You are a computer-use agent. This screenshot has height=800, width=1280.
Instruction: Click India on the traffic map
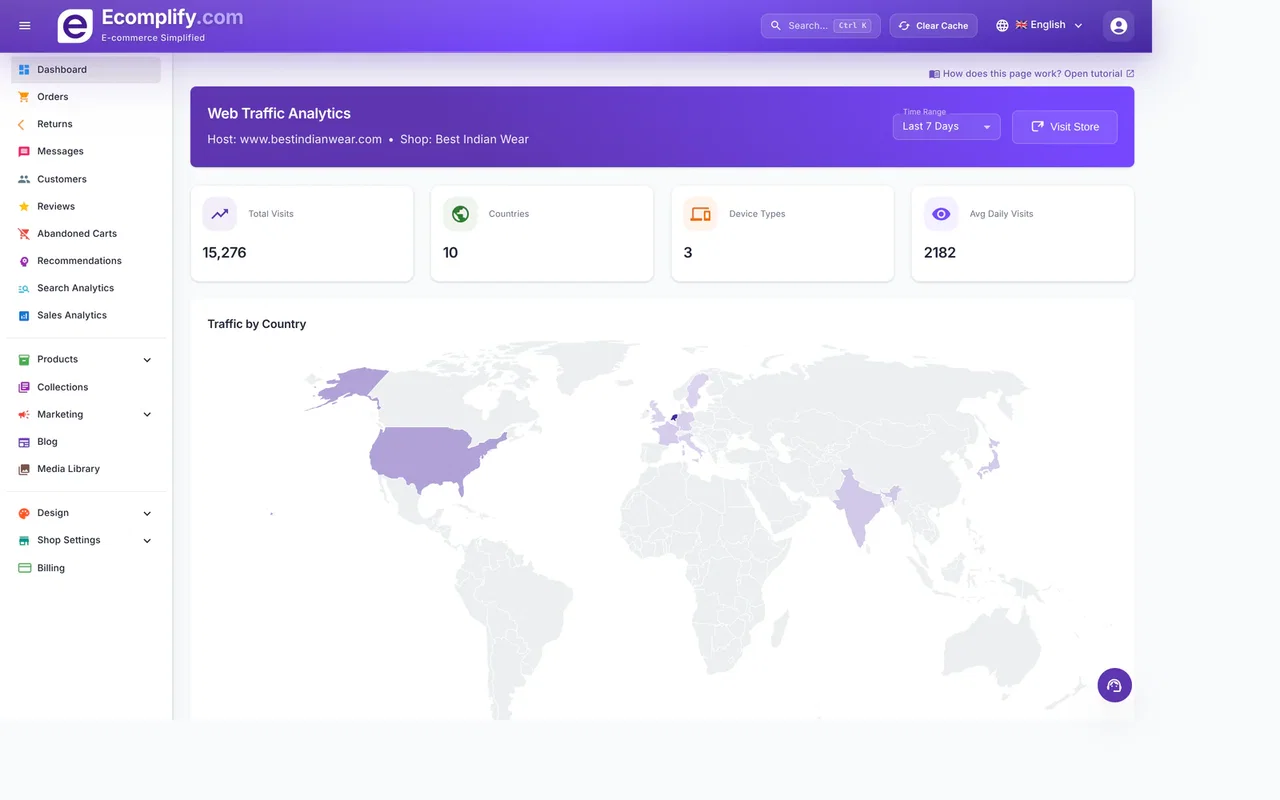coord(860,505)
